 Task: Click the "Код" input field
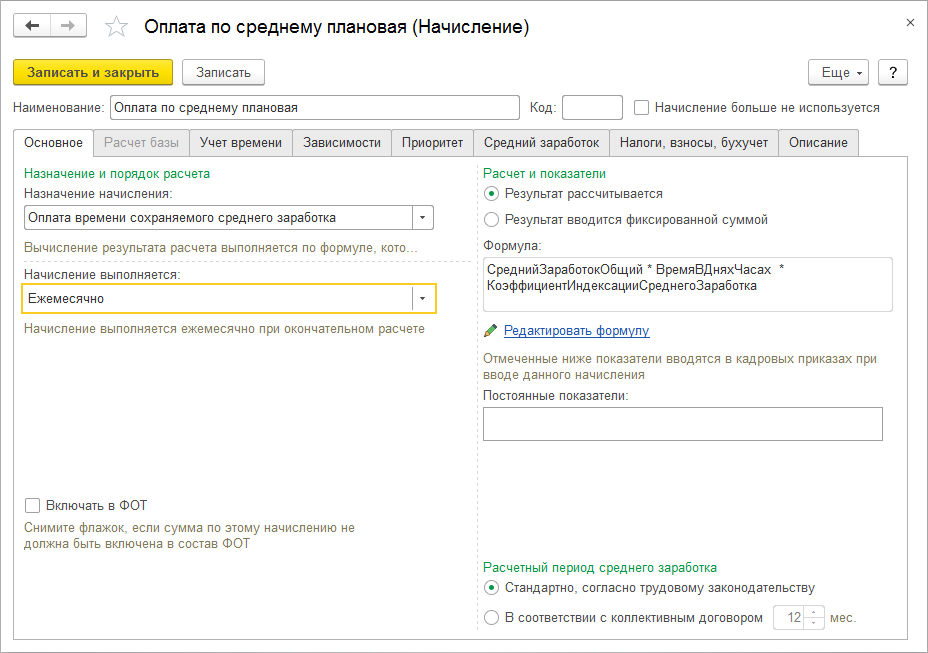tap(592, 107)
